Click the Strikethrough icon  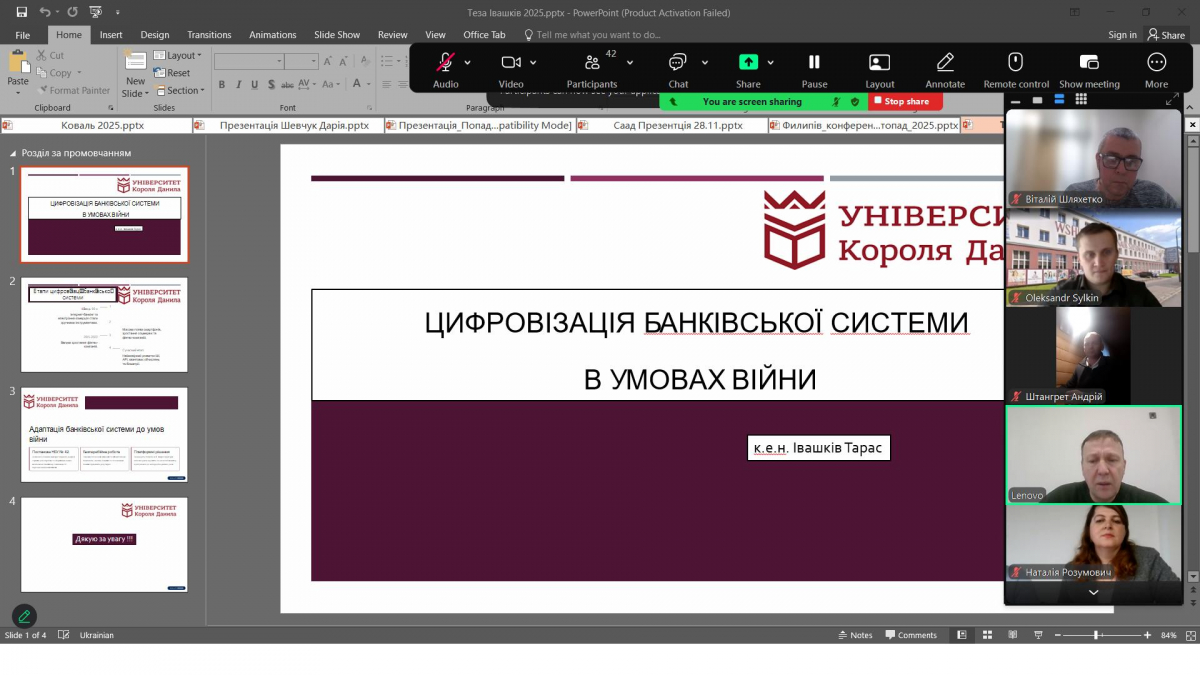click(288, 83)
